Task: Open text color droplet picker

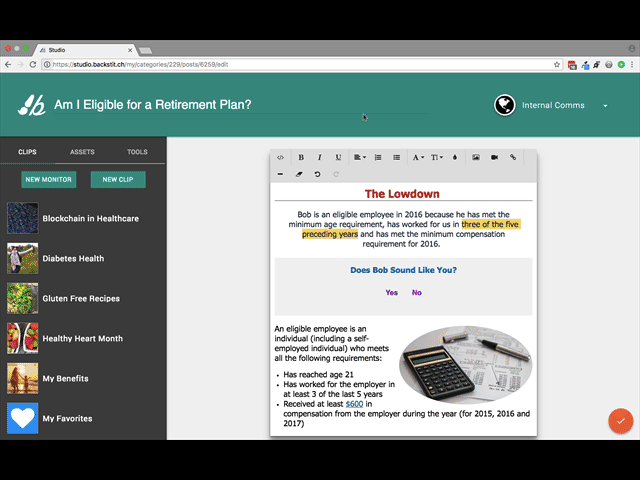Action: [x=455, y=158]
